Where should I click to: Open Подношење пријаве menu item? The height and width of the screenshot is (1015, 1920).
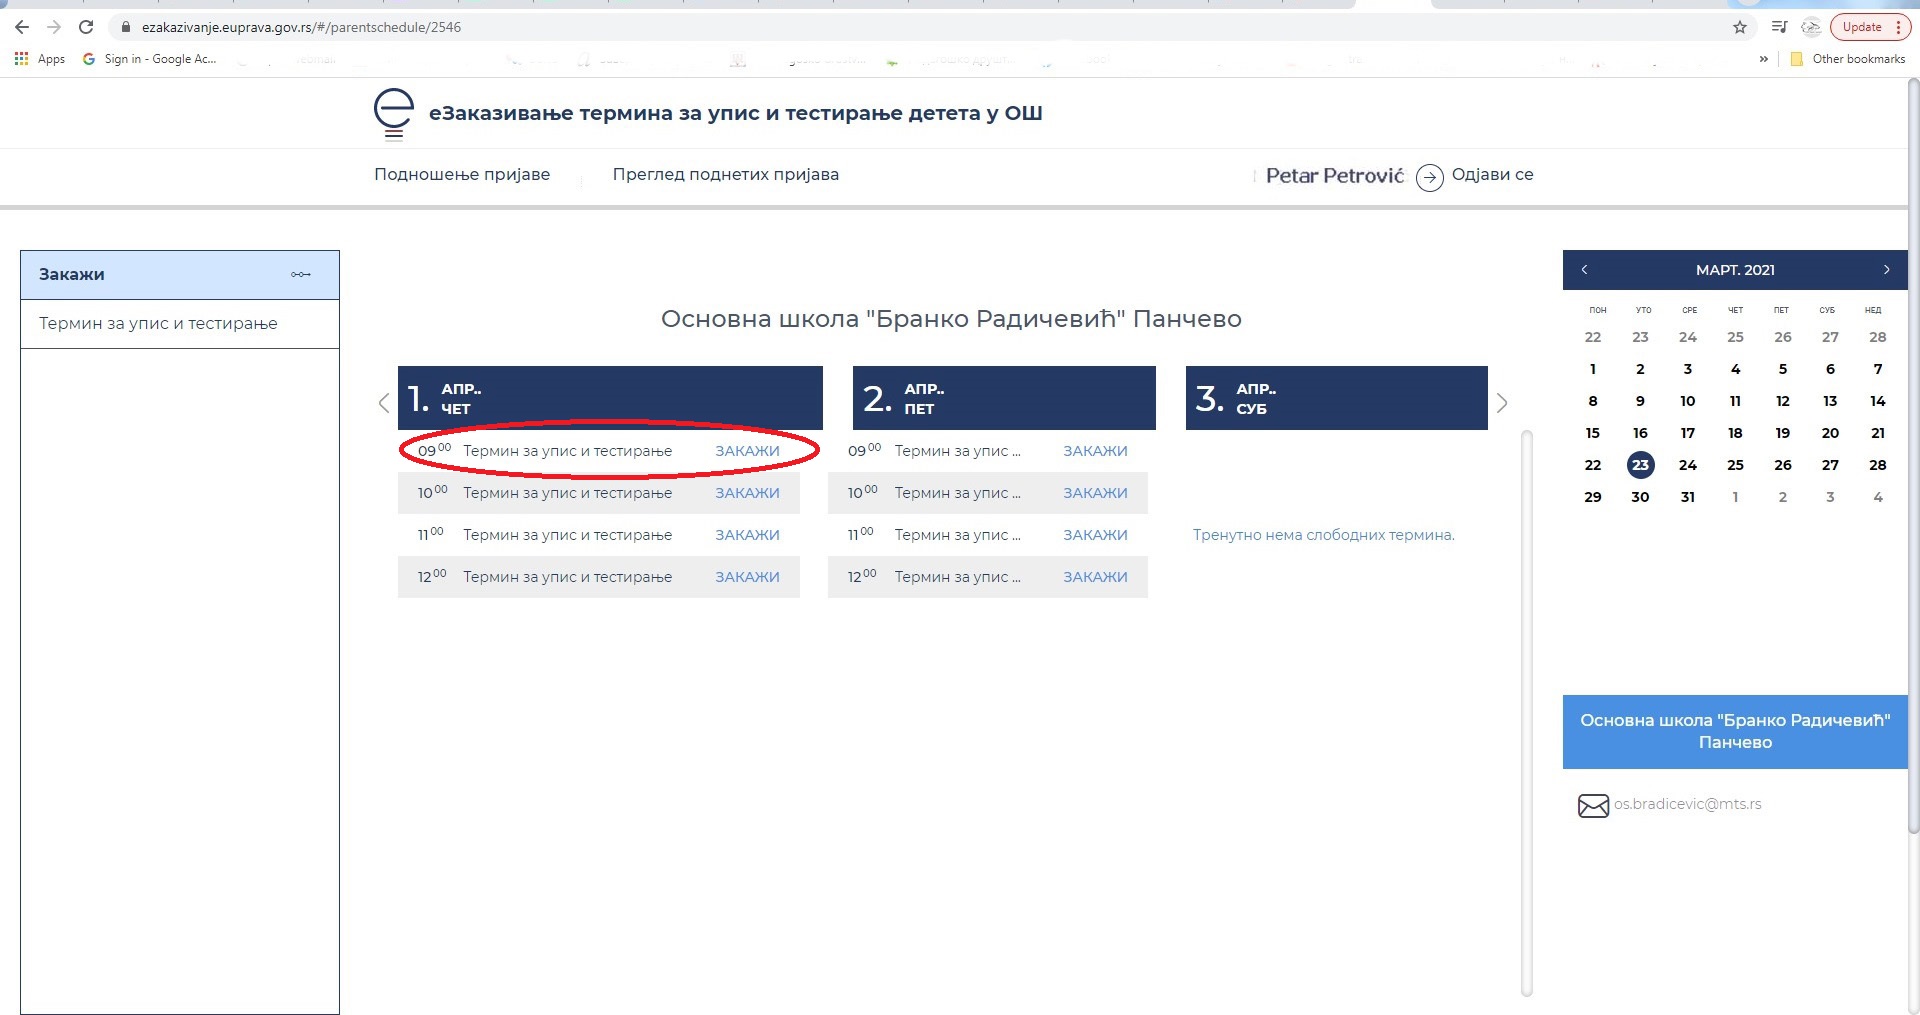point(461,174)
